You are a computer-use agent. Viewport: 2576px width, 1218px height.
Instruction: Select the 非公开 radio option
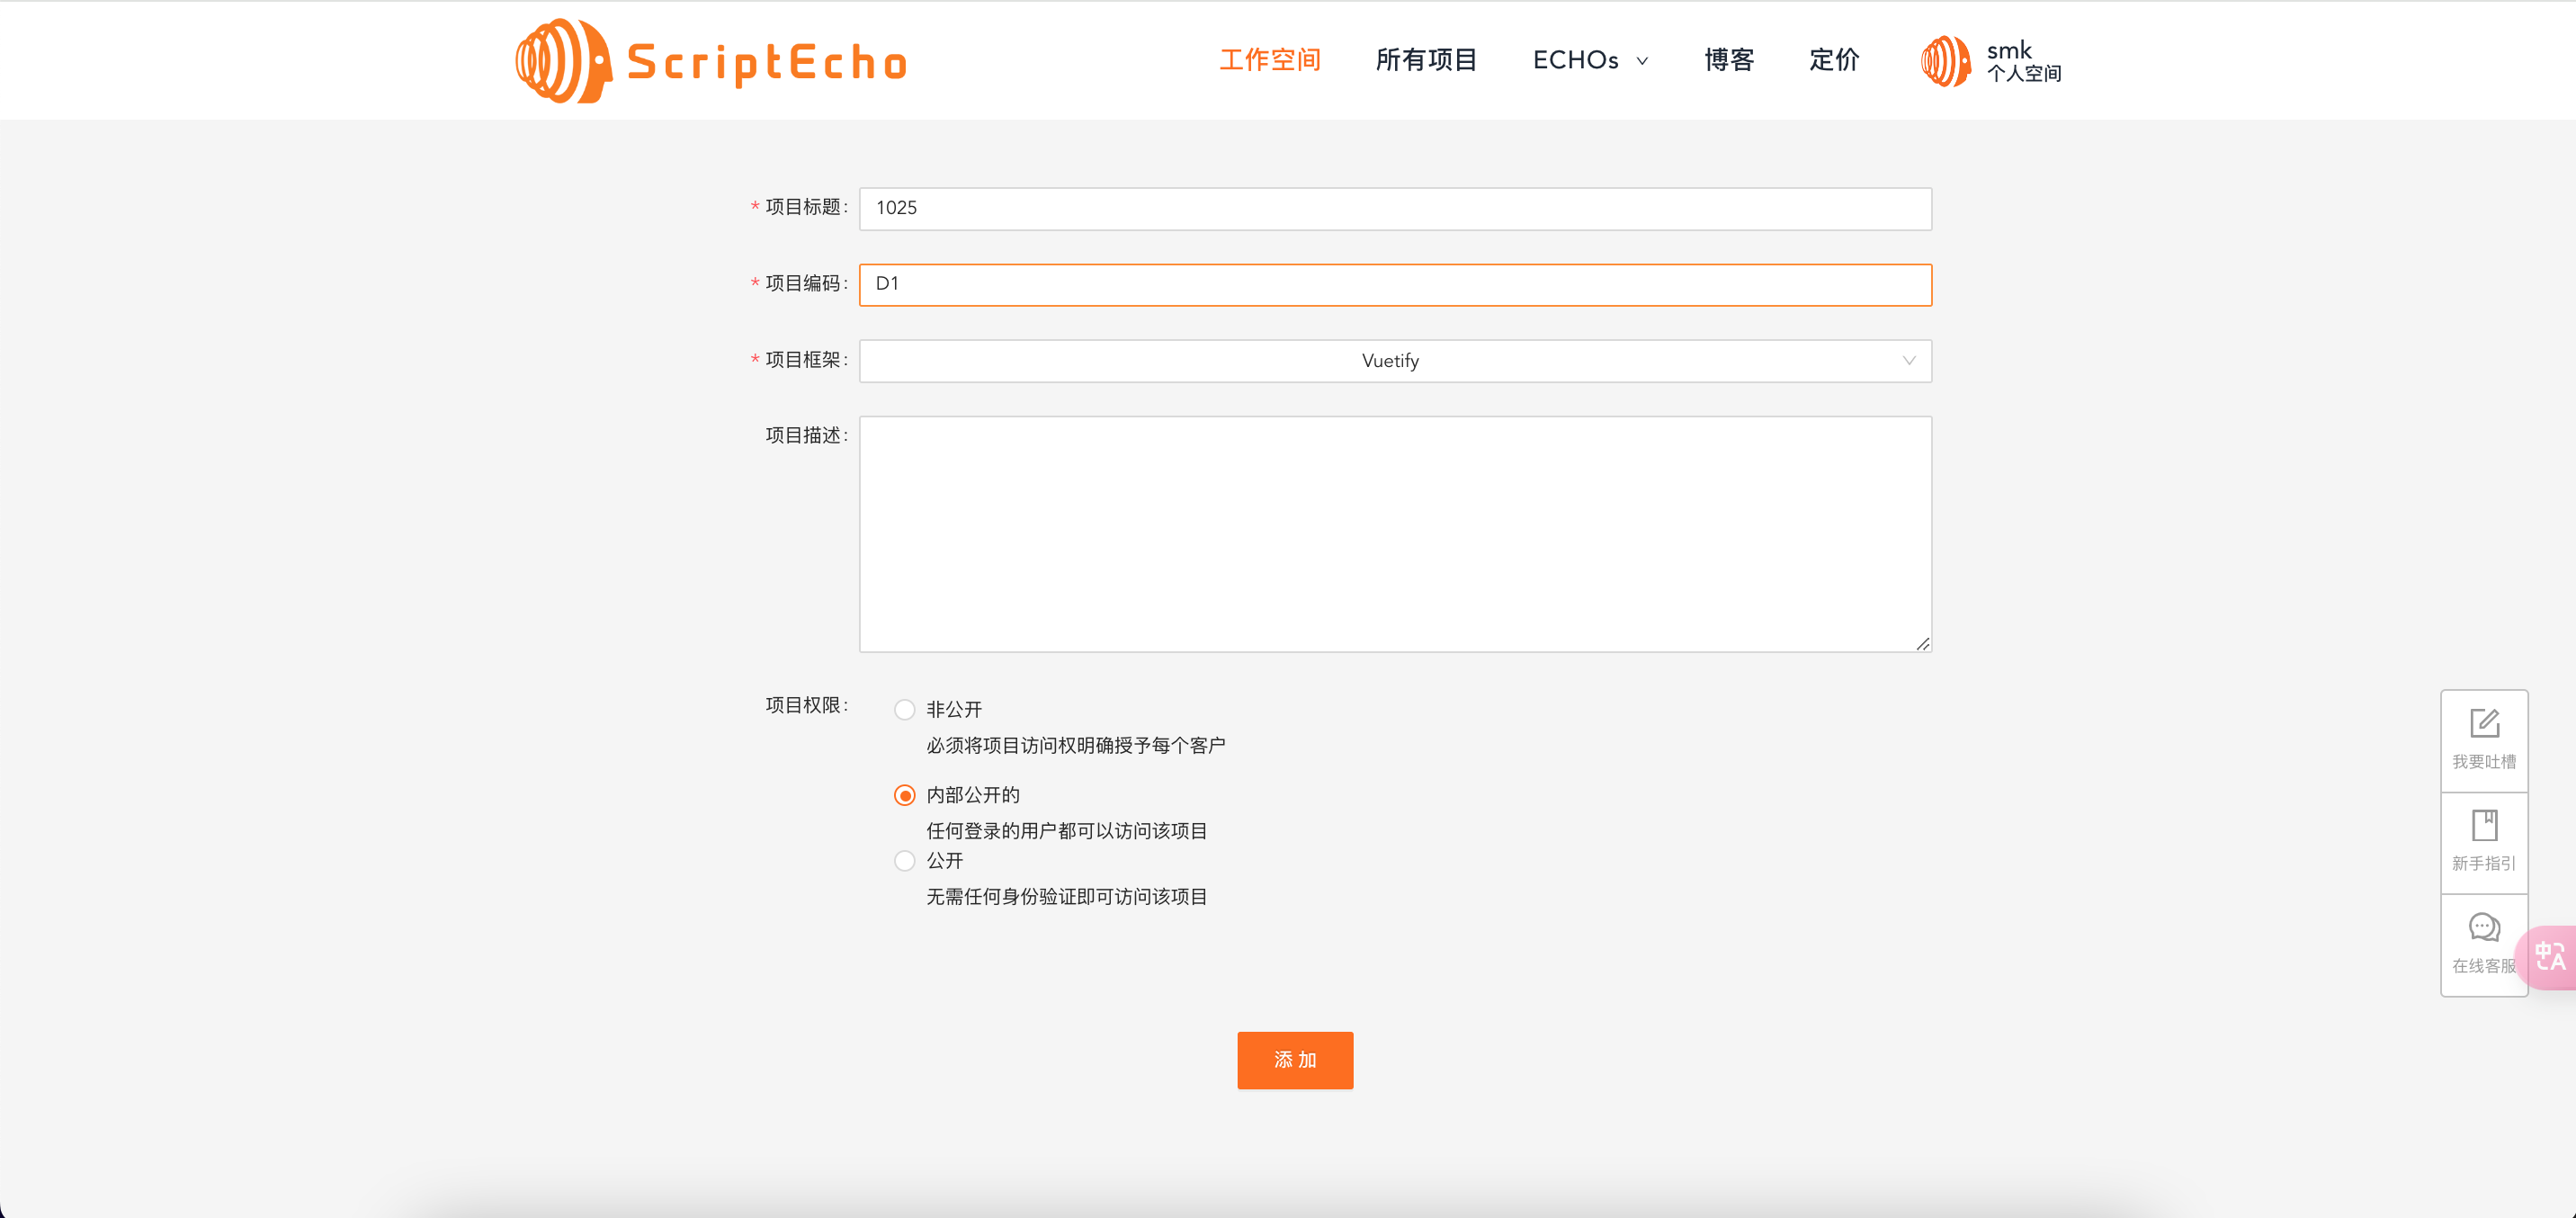pos(904,710)
